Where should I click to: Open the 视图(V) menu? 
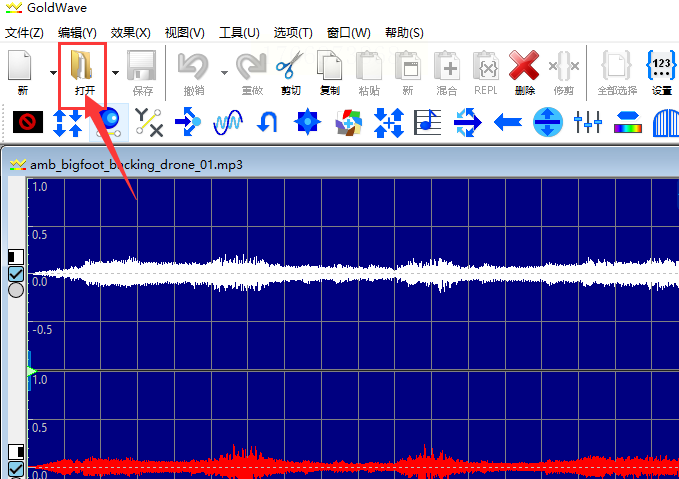pyautogui.click(x=184, y=33)
